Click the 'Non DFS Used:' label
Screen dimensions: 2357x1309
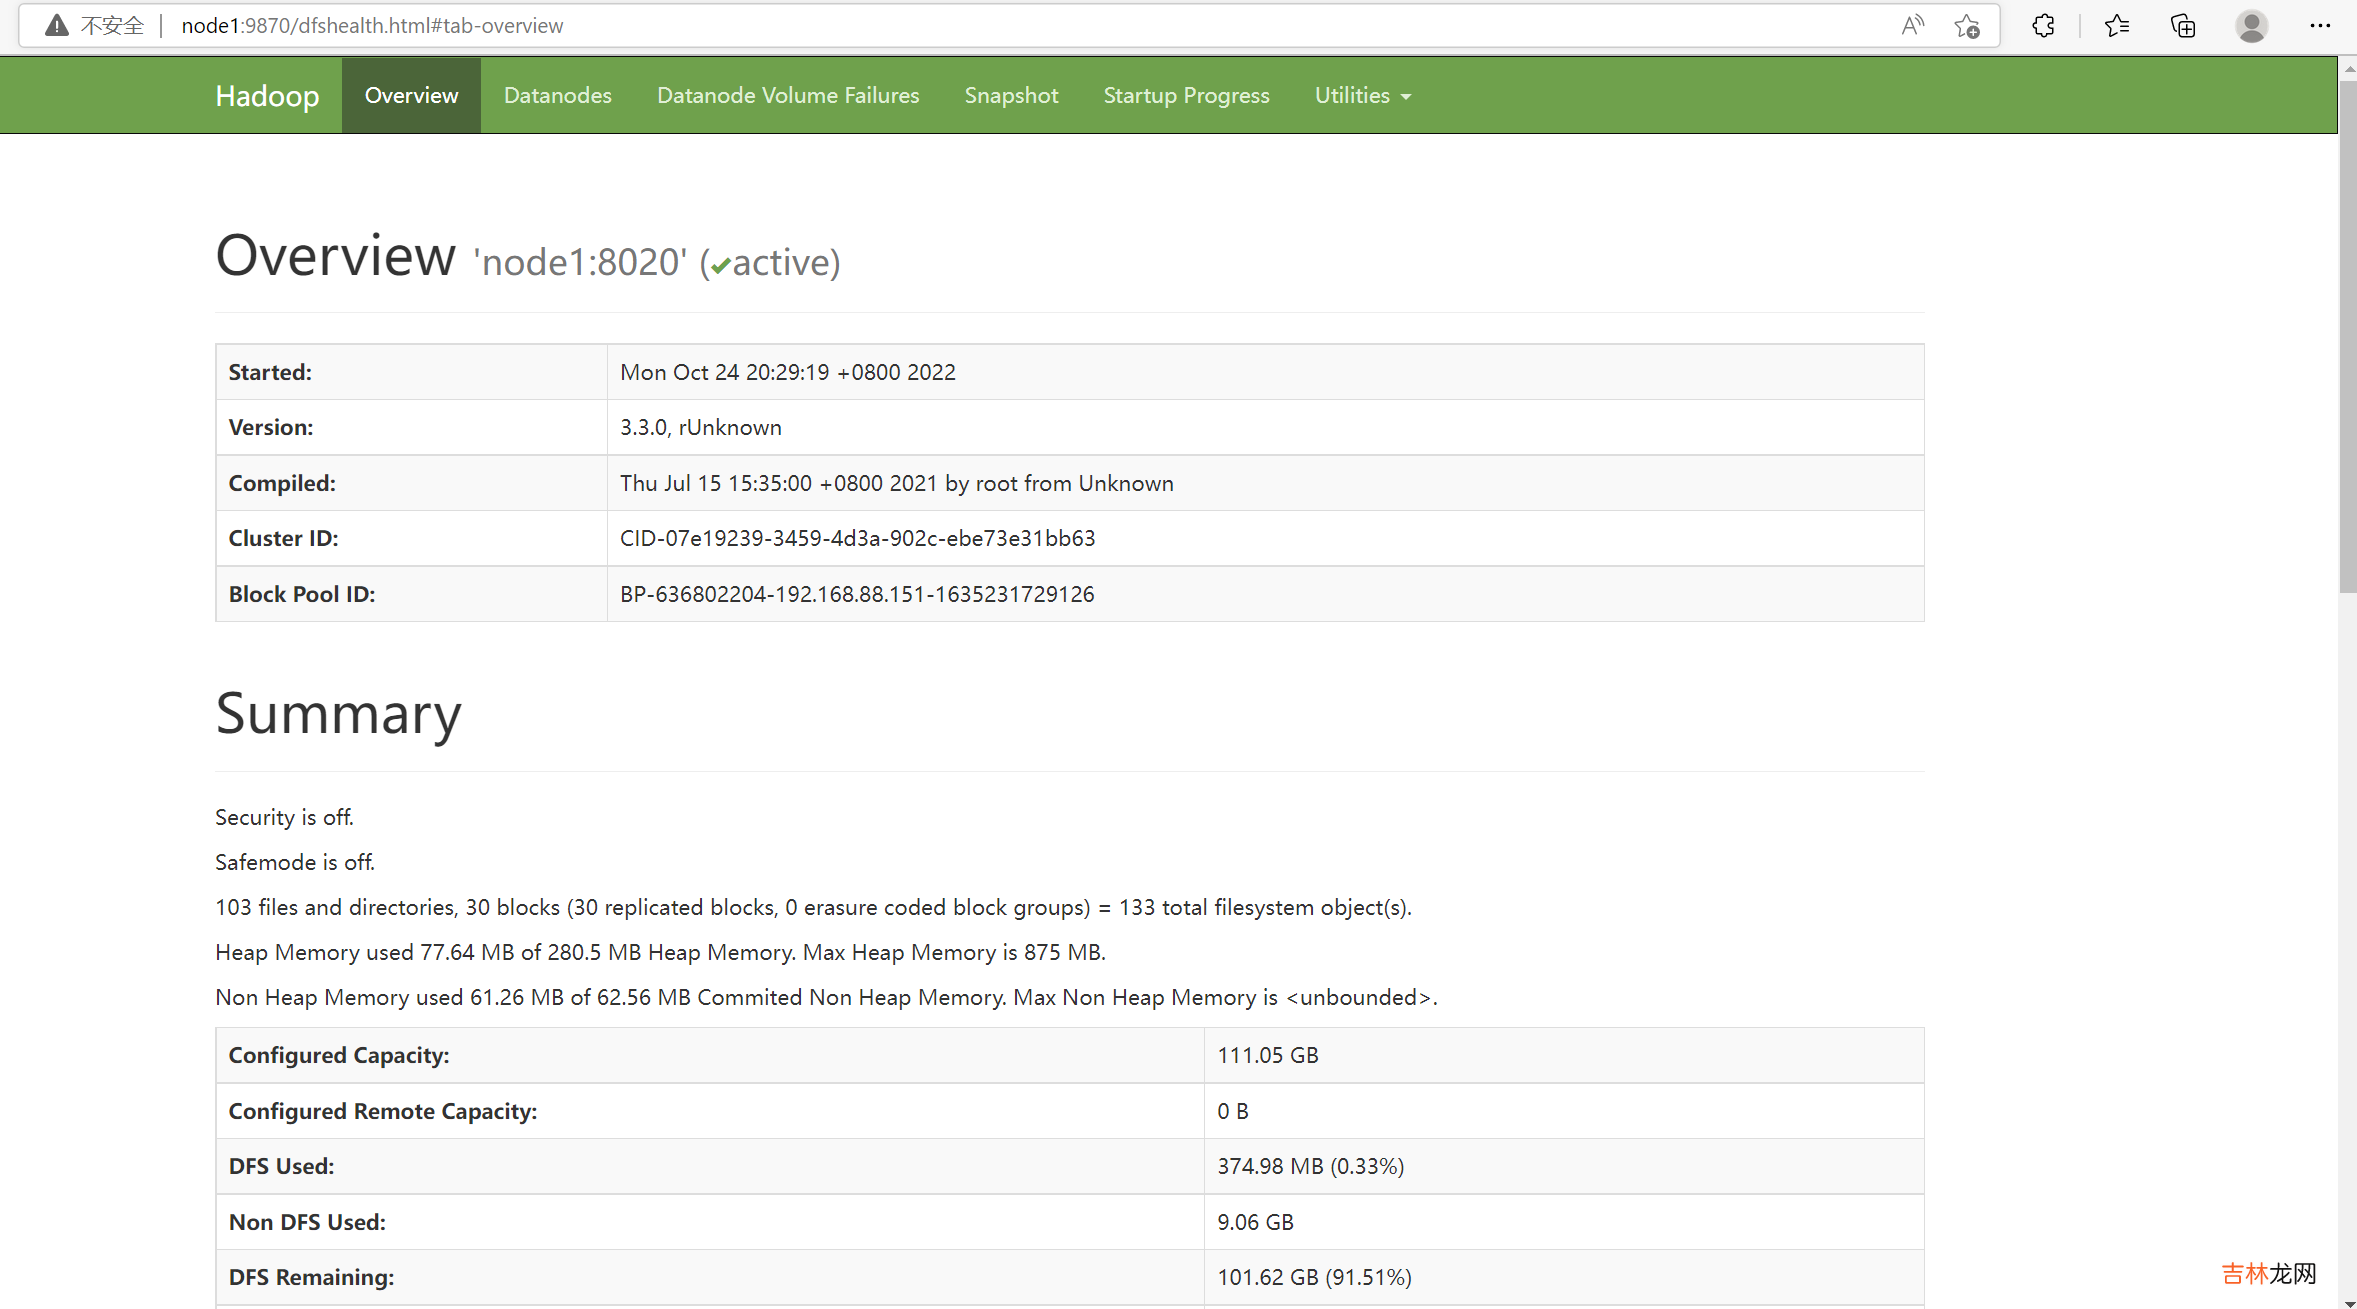tap(307, 1222)
